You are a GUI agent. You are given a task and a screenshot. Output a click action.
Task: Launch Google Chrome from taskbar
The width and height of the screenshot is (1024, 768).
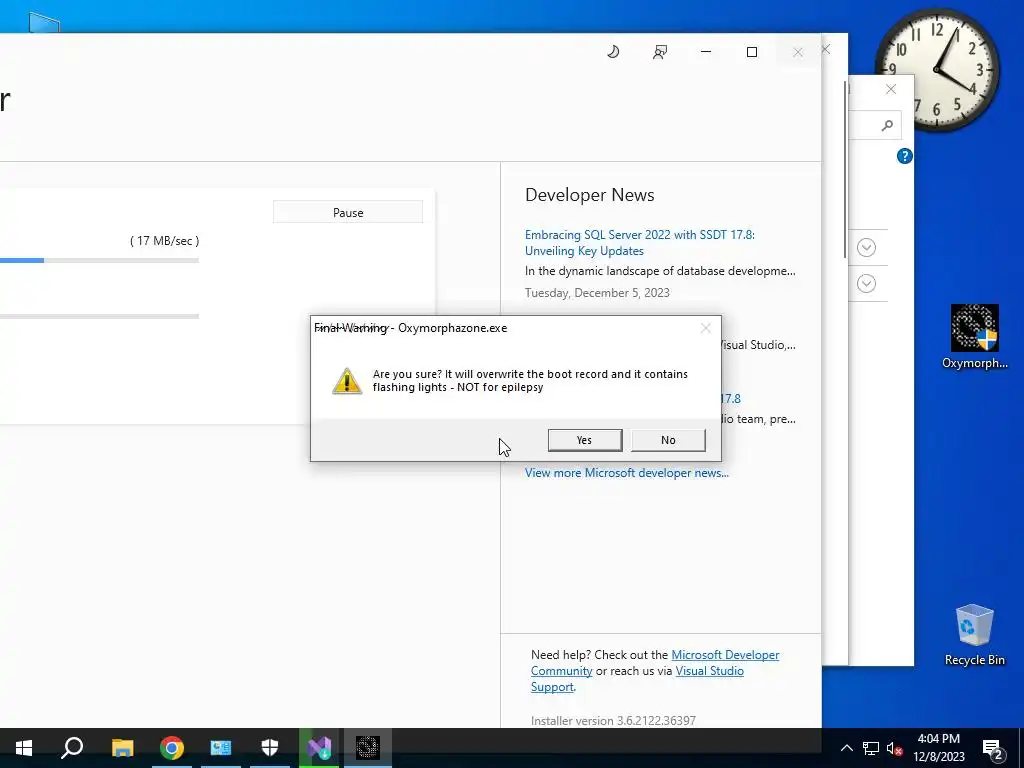172,748
